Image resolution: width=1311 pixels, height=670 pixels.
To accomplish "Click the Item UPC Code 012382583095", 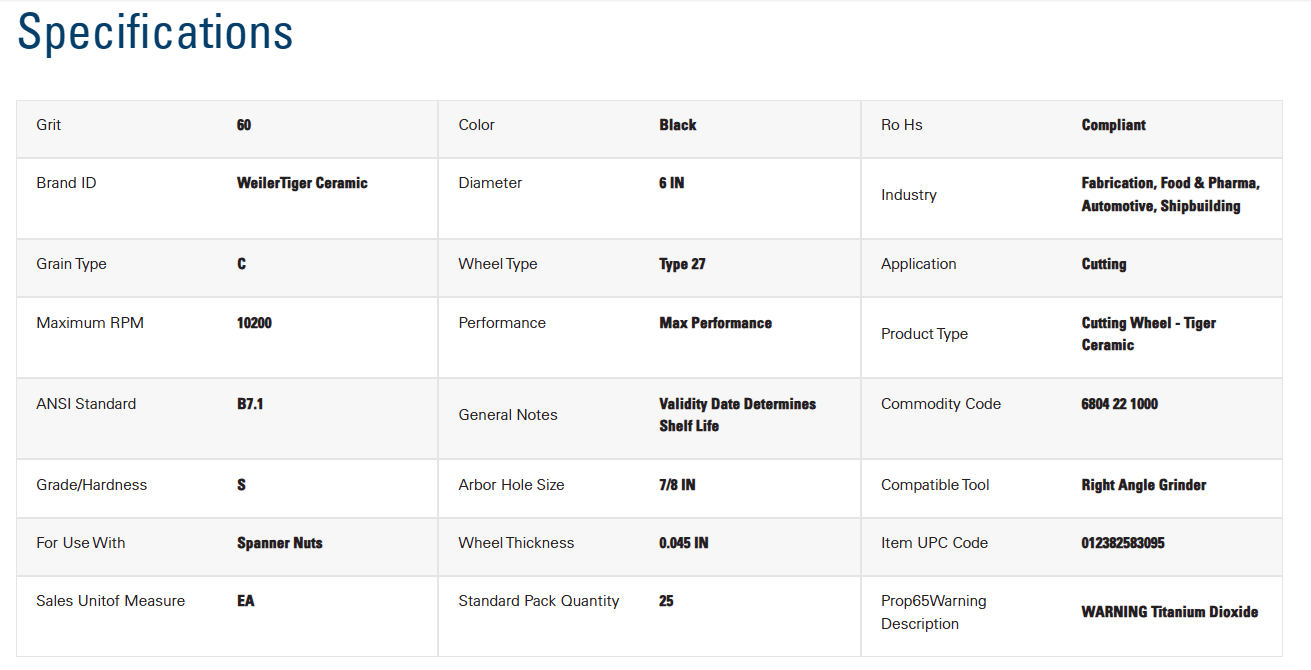I will [x=1122, y=543].
